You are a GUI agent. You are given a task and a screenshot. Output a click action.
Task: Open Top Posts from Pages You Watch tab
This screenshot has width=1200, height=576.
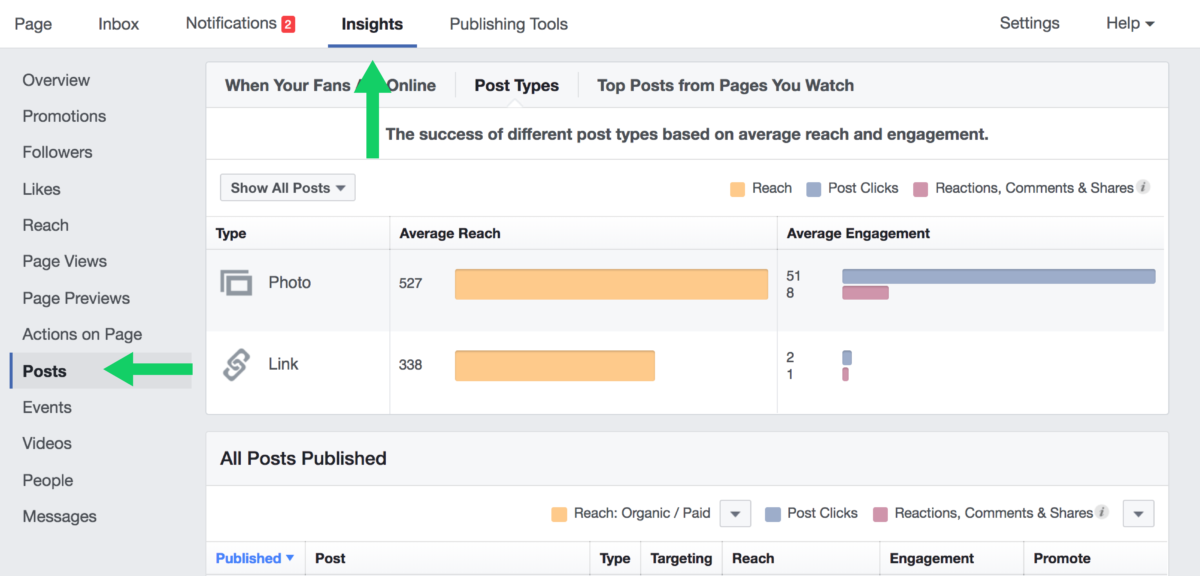point(725,85)
